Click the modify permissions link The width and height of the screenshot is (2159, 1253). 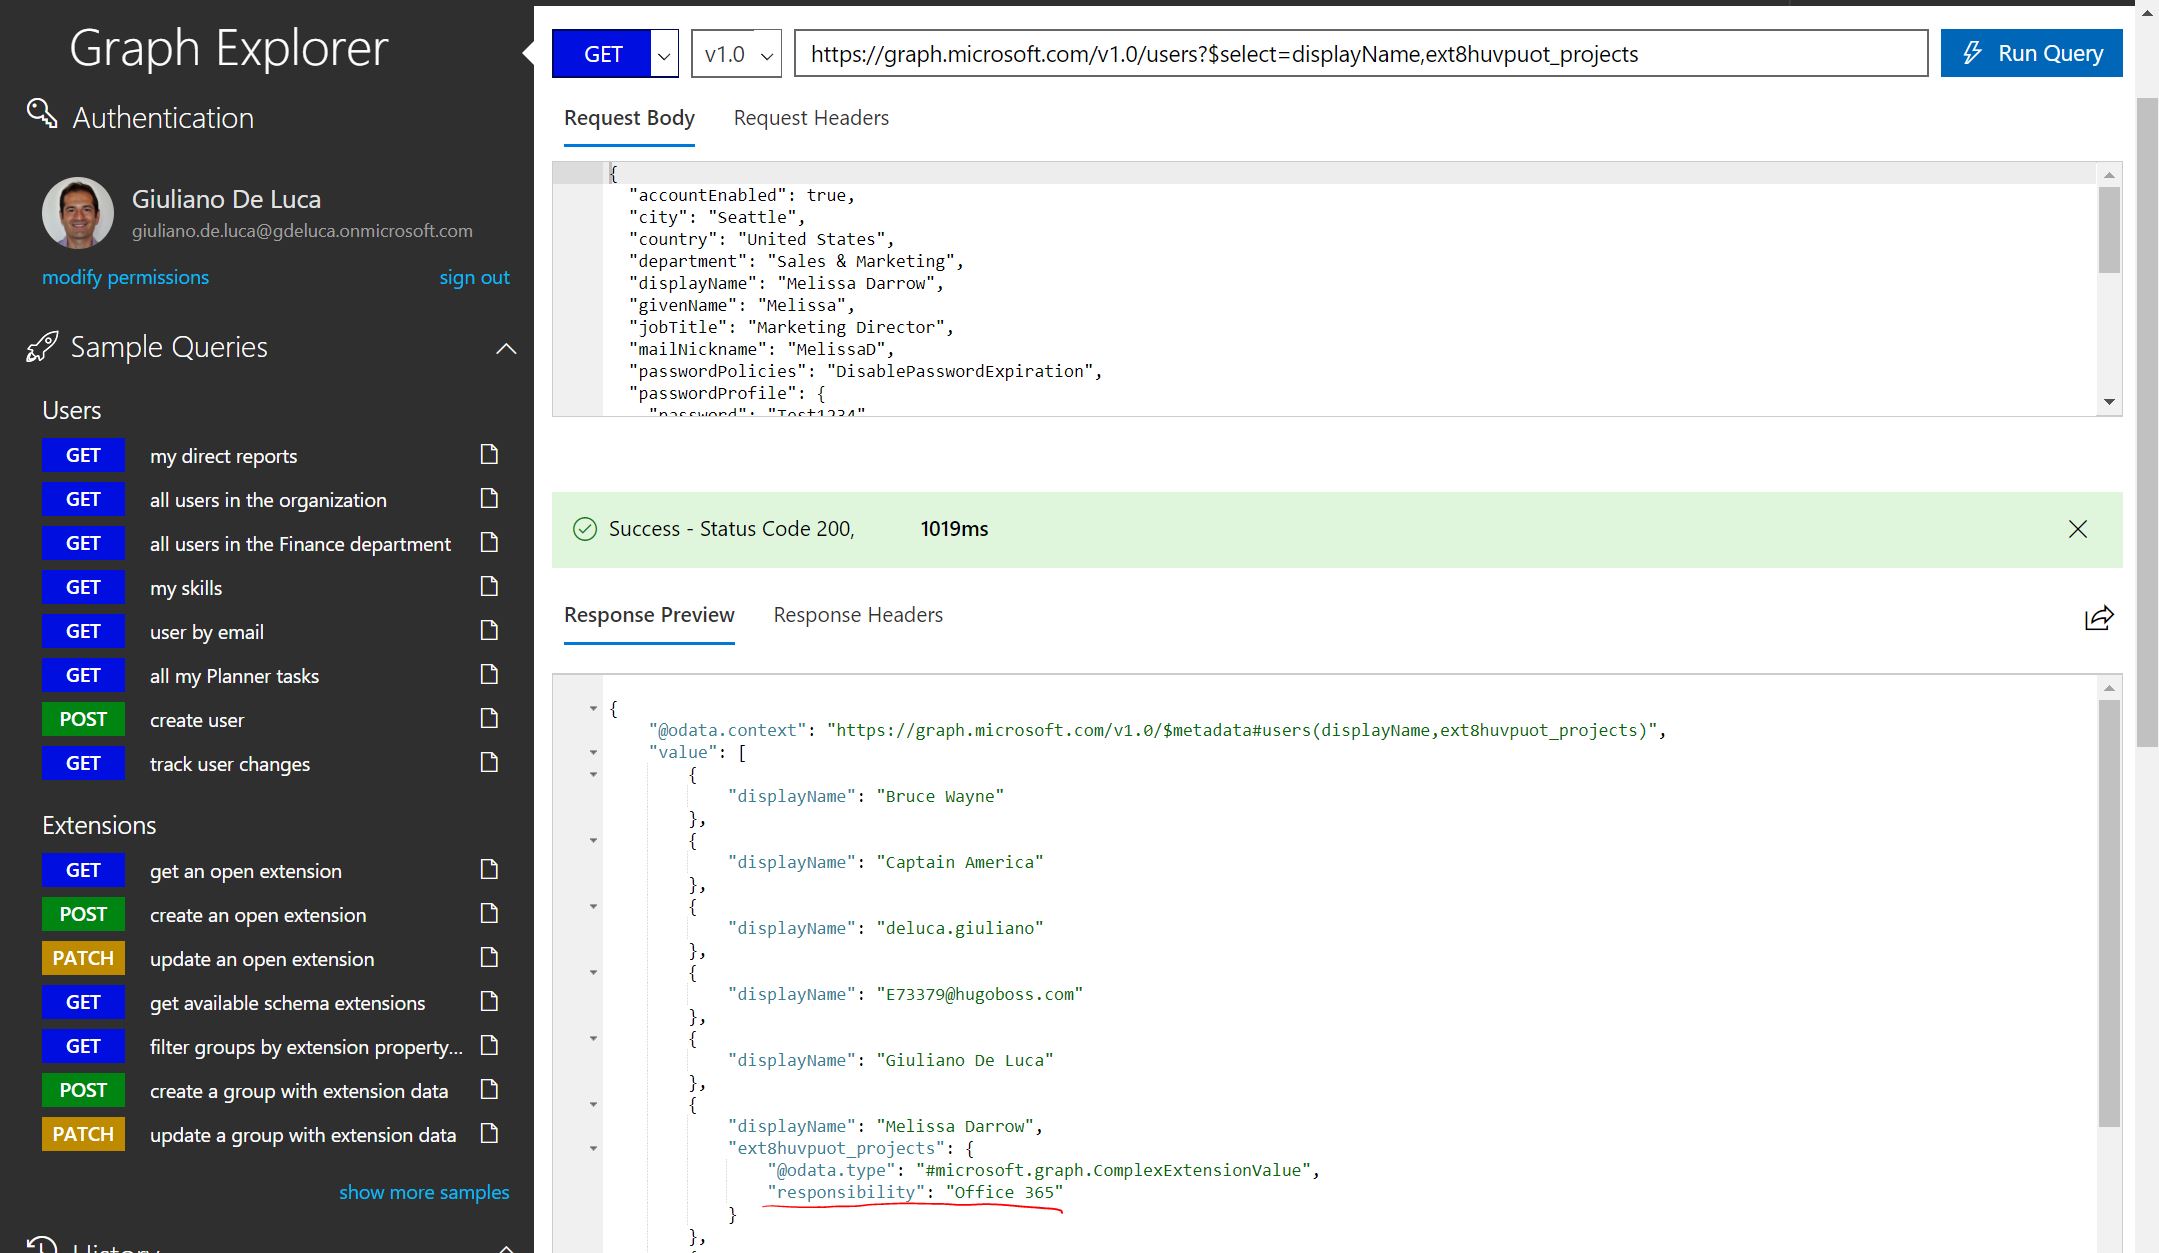[x=125, y=277]
